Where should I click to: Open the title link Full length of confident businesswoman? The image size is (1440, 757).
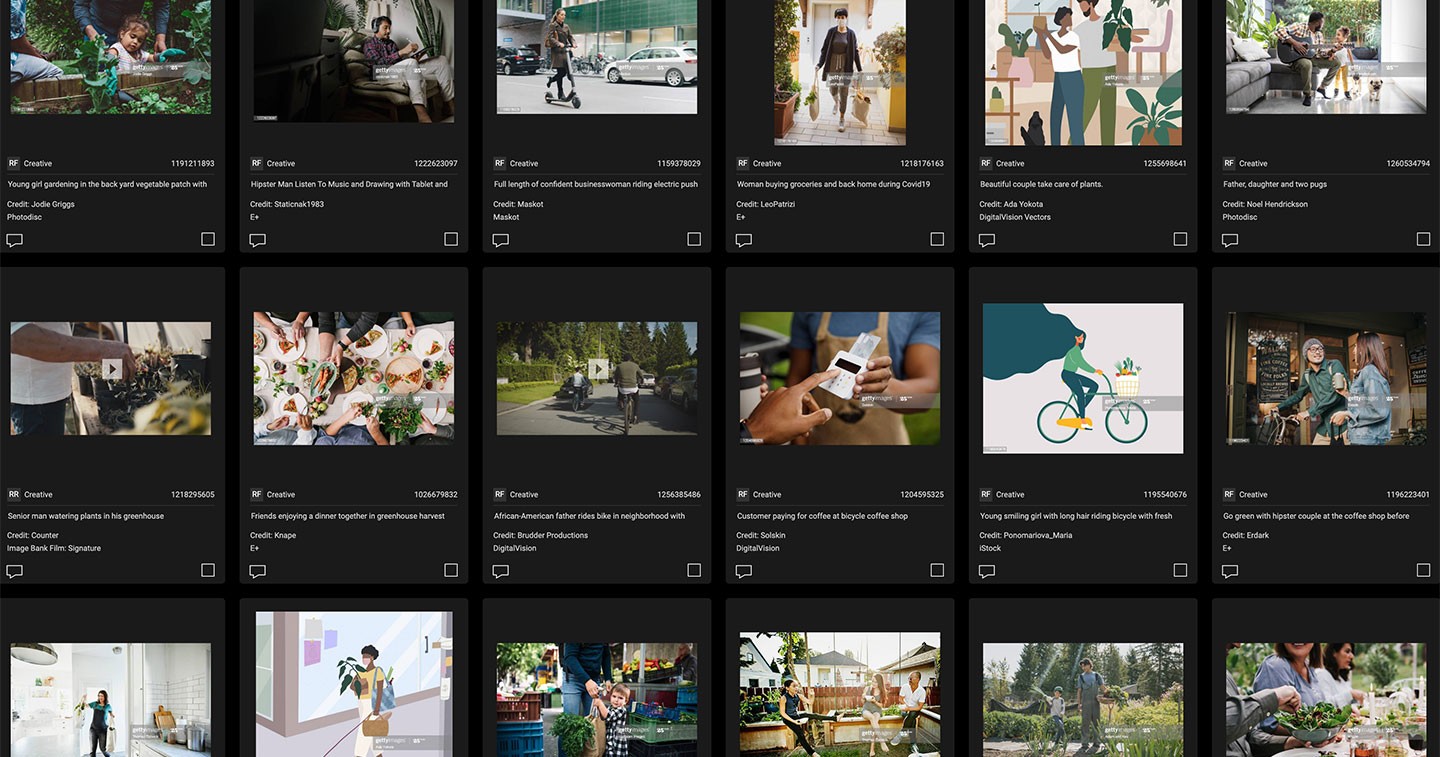596,184
